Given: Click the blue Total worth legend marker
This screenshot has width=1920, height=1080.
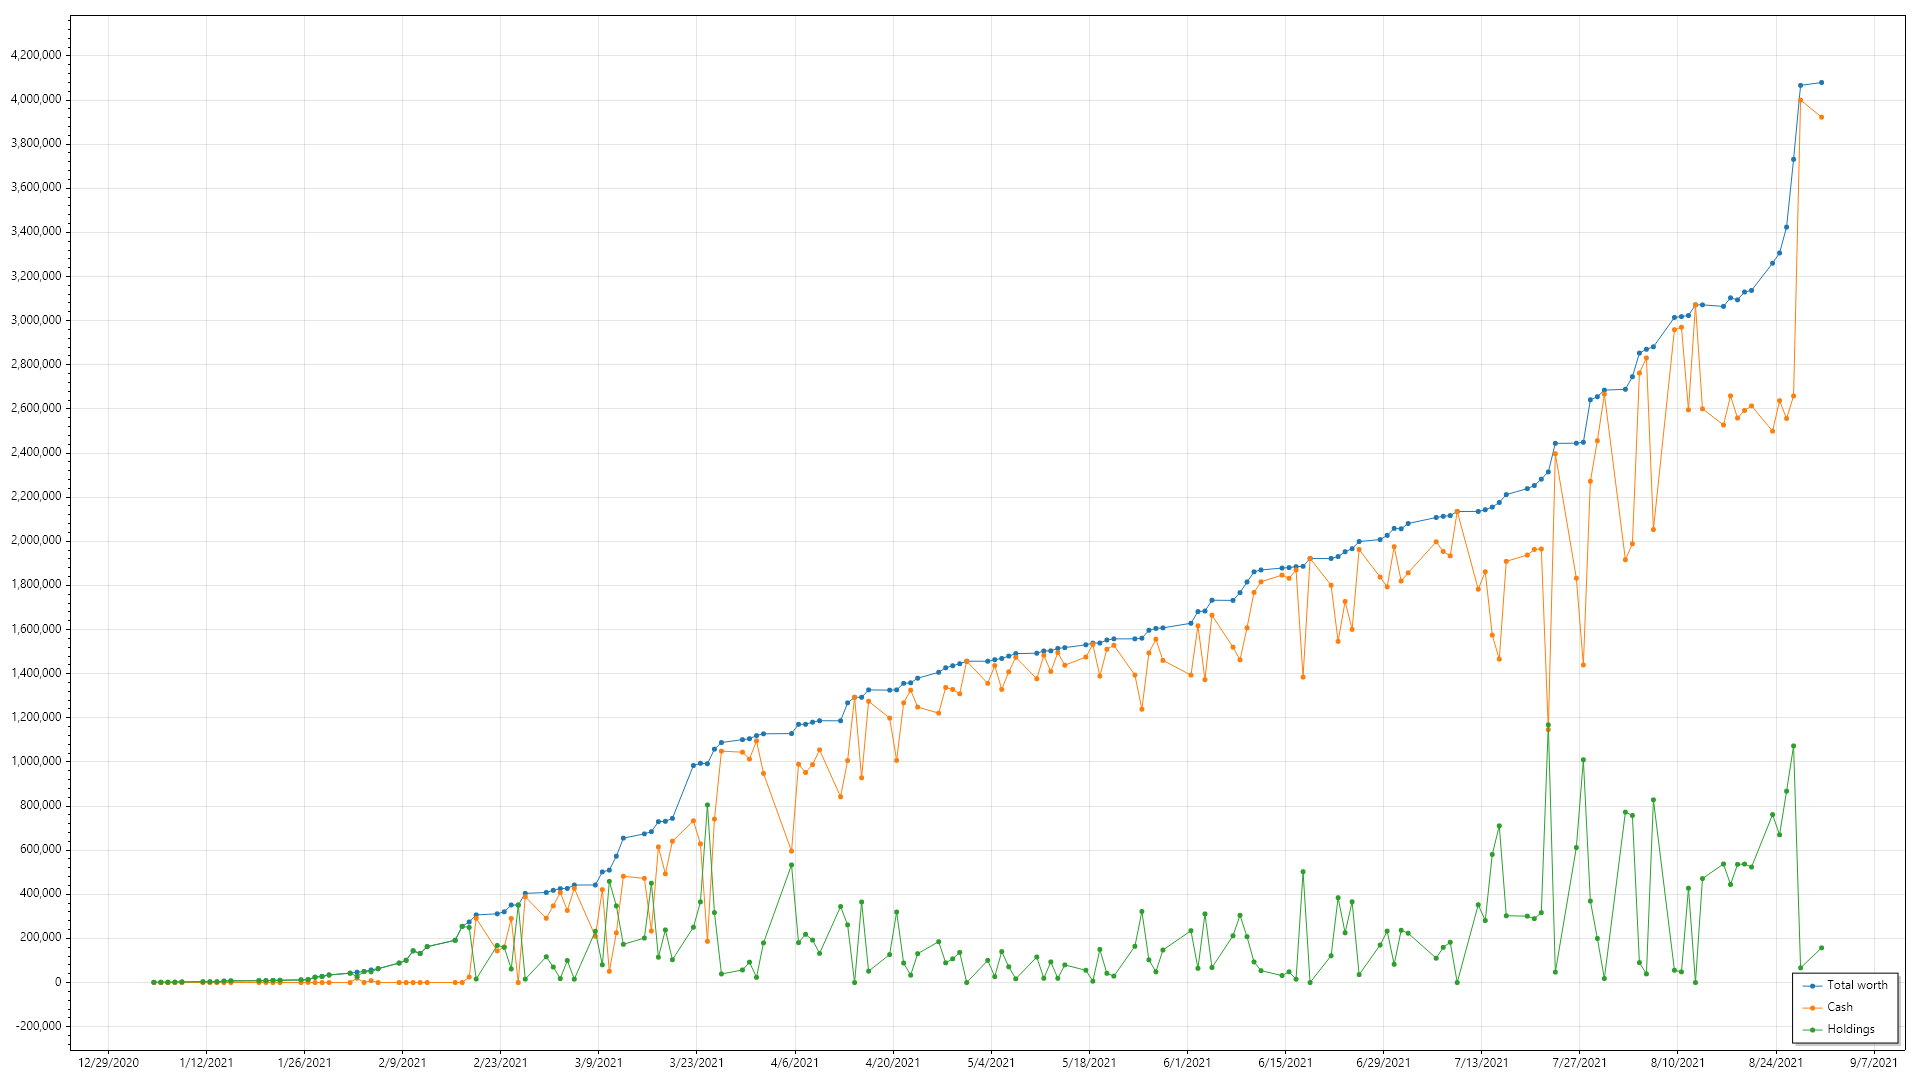Looking at the screenshot, I should click(x=1812, y=986).
